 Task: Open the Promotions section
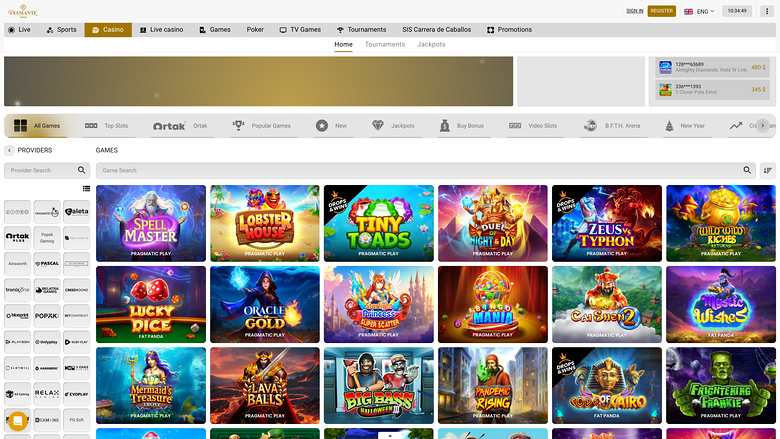509,30
